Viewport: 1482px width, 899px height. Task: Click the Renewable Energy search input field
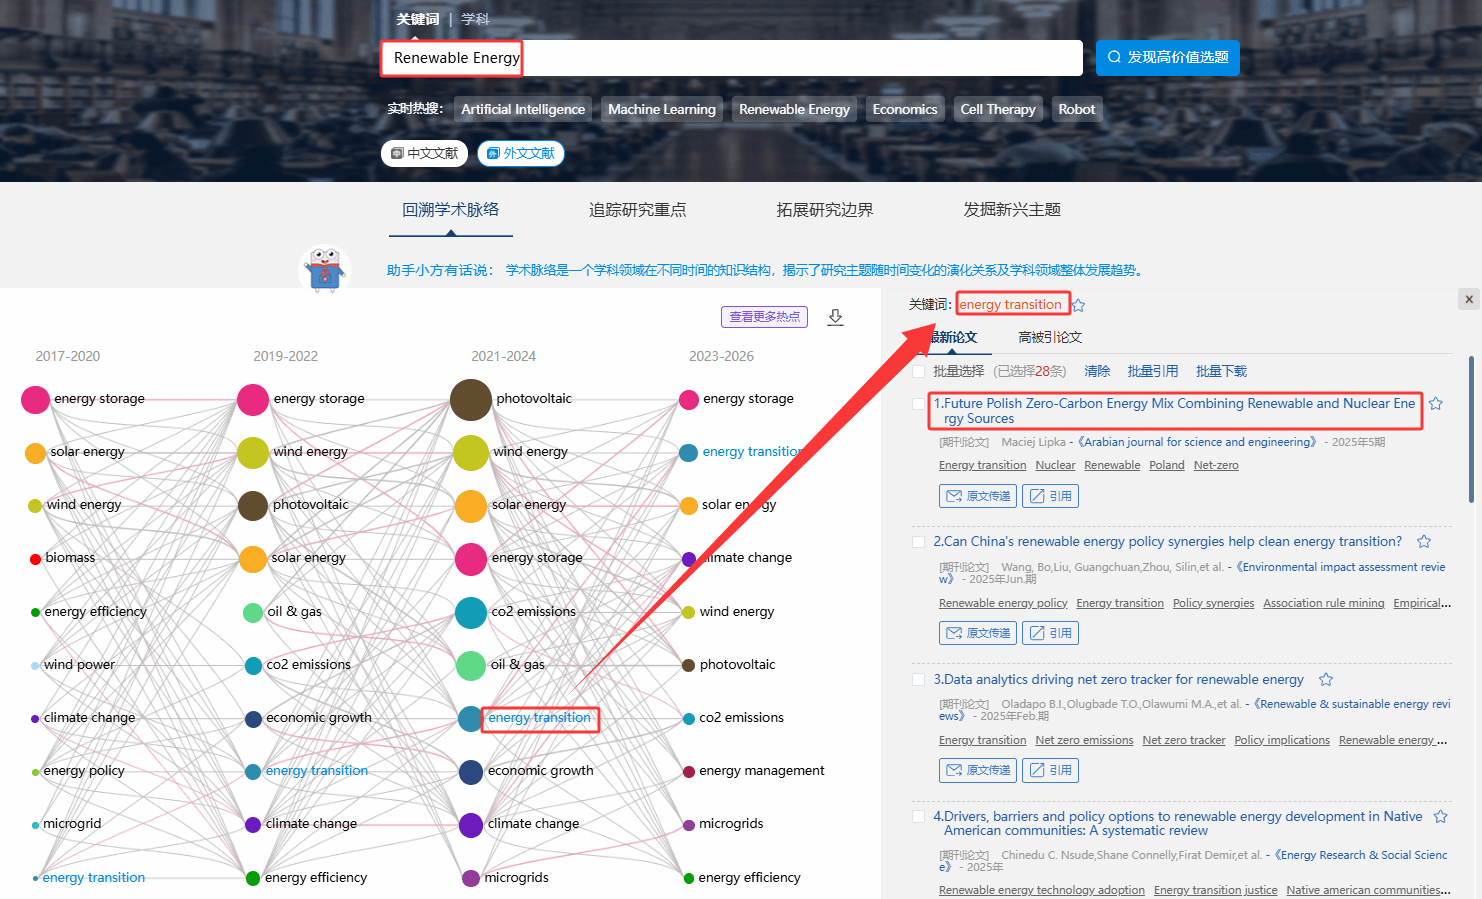tap(730, 58)
